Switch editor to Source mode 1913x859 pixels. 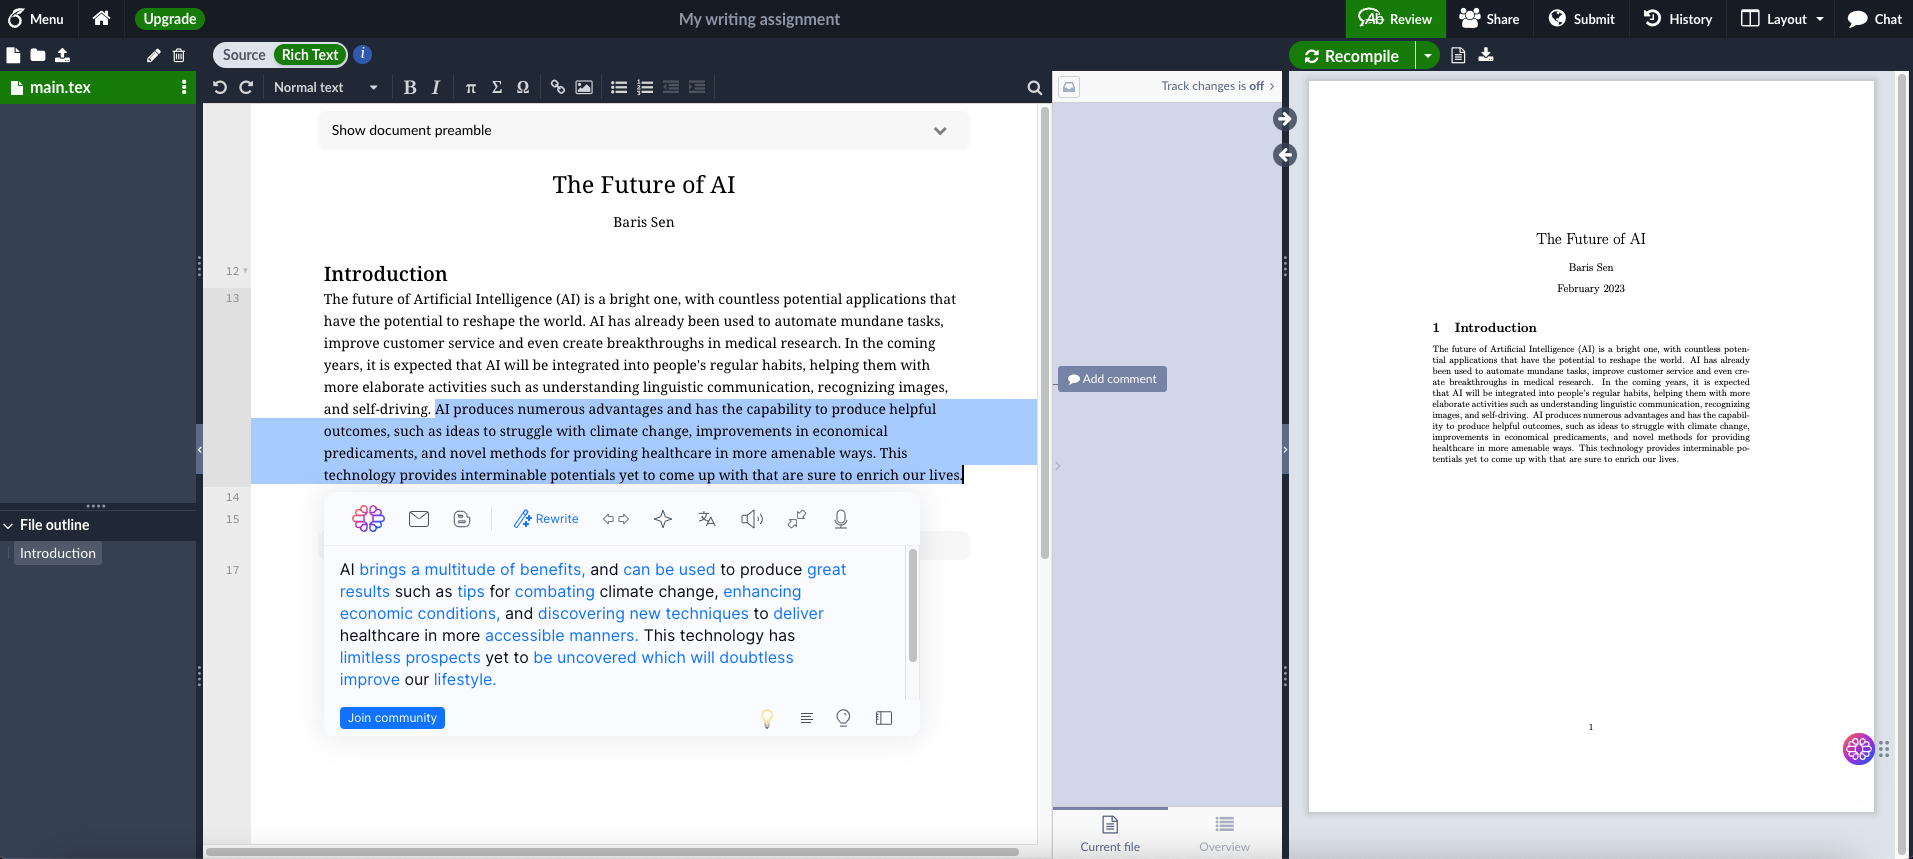[x=244, y=55]
